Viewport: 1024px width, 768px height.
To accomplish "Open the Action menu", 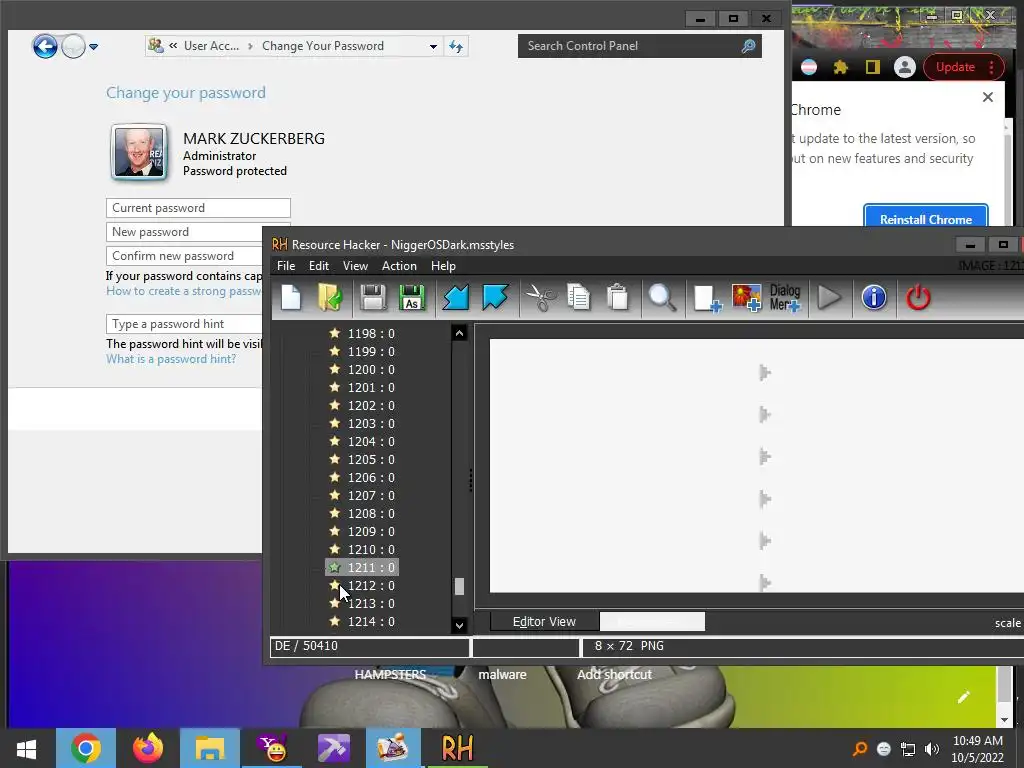I will point(399,266).
